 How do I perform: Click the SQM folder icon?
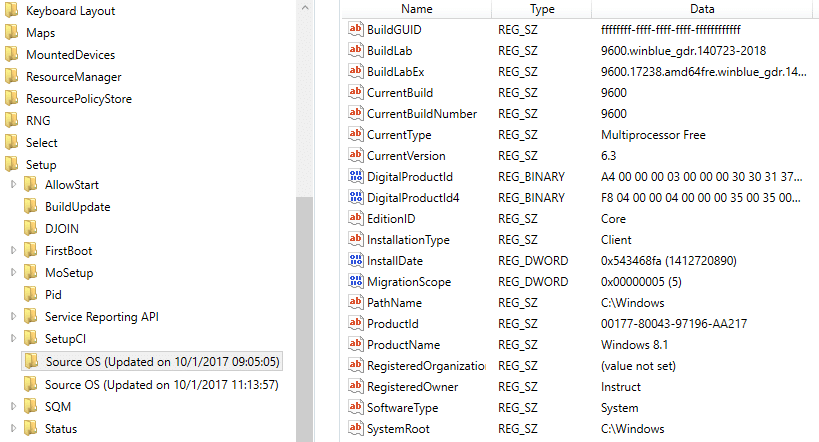point(31,406)
